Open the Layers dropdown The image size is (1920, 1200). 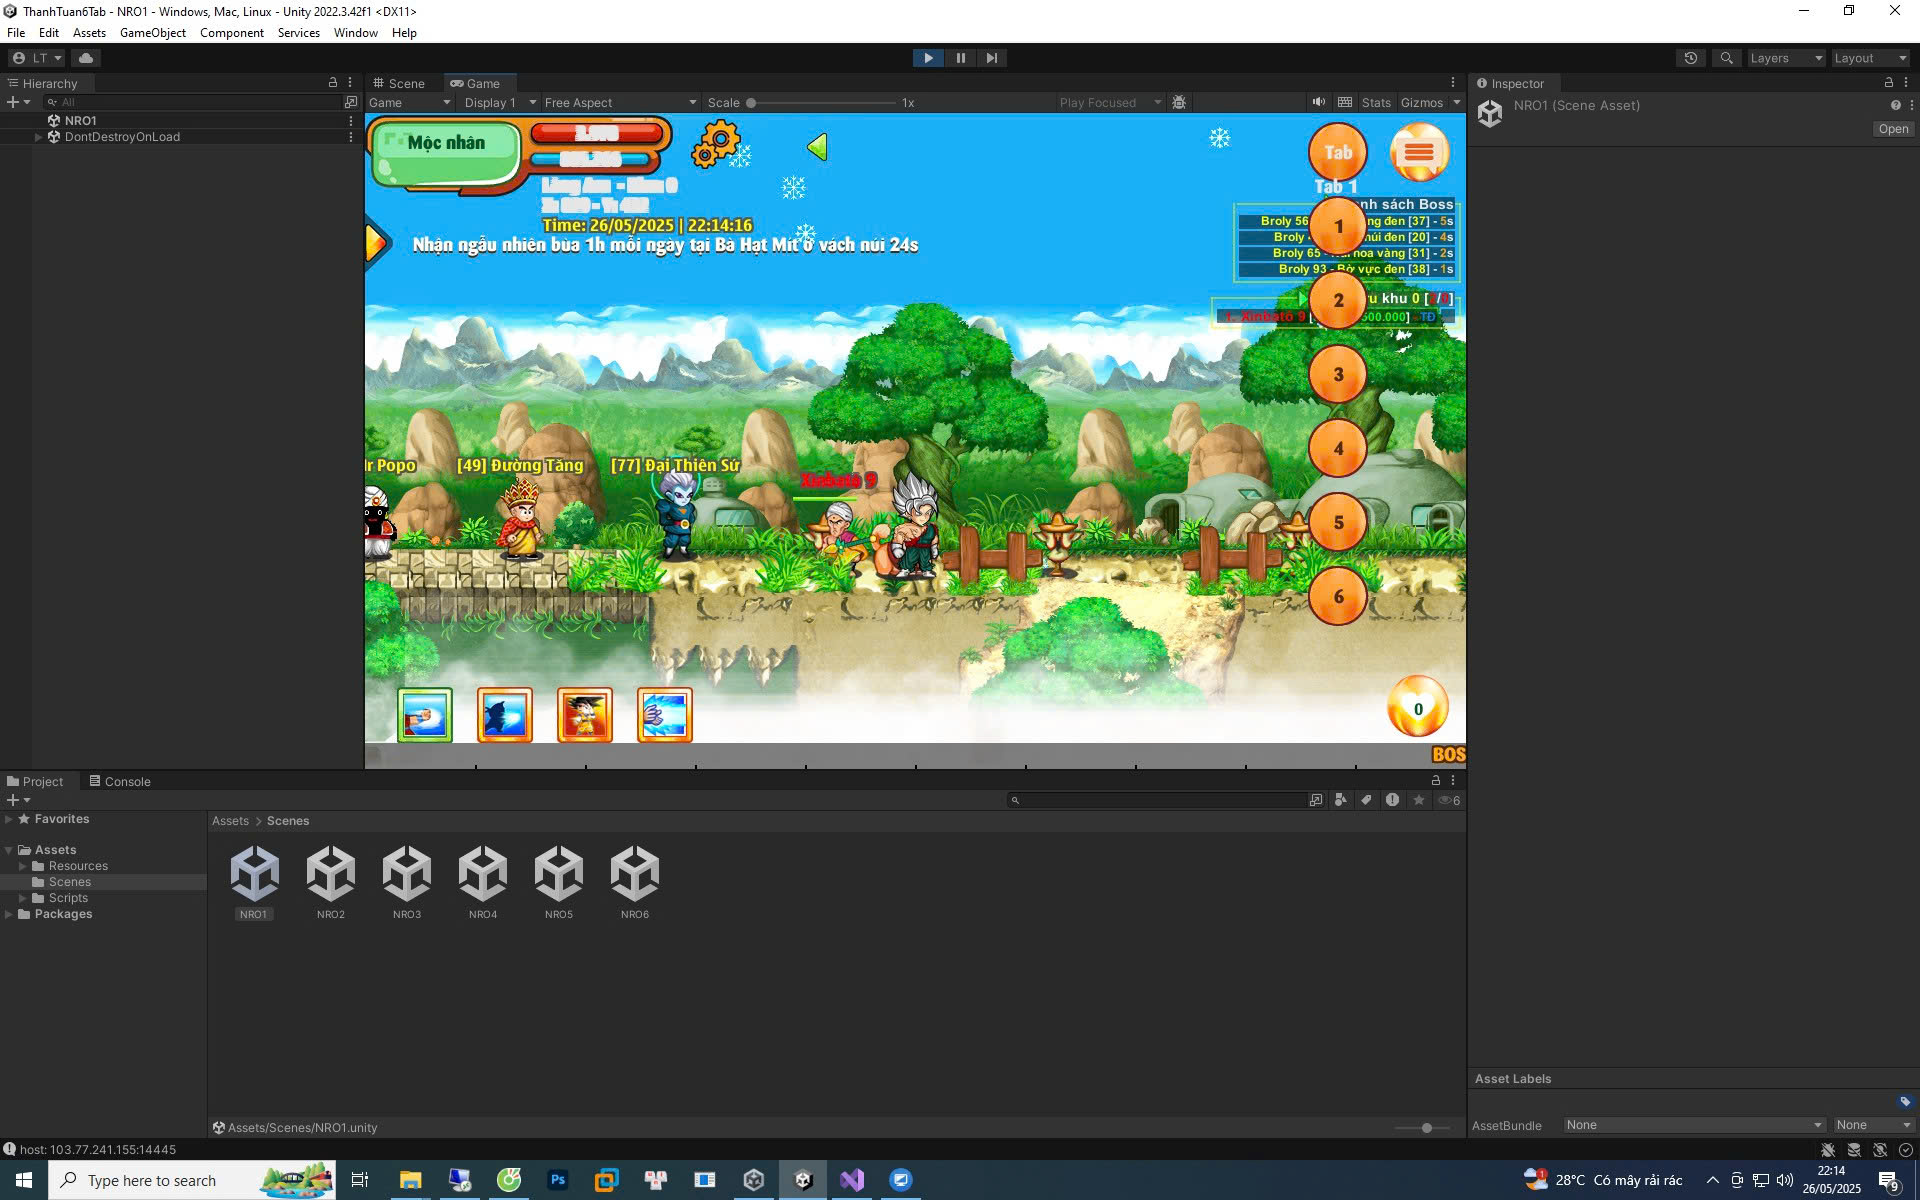point(1785,58)
